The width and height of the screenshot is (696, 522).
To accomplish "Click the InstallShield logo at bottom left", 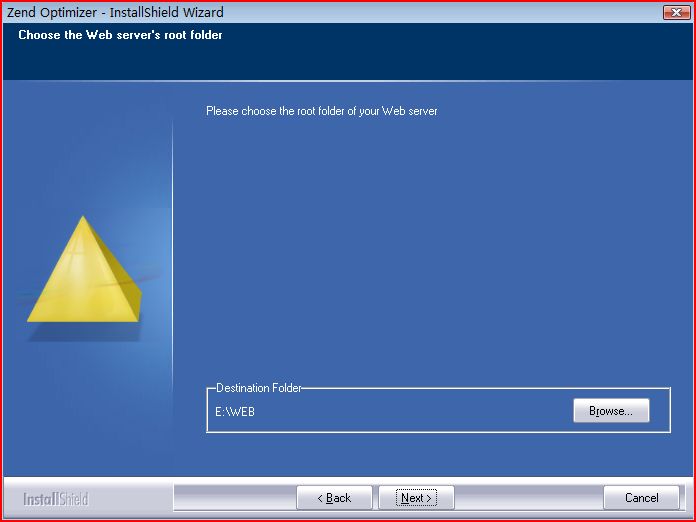I will [56, 499].
